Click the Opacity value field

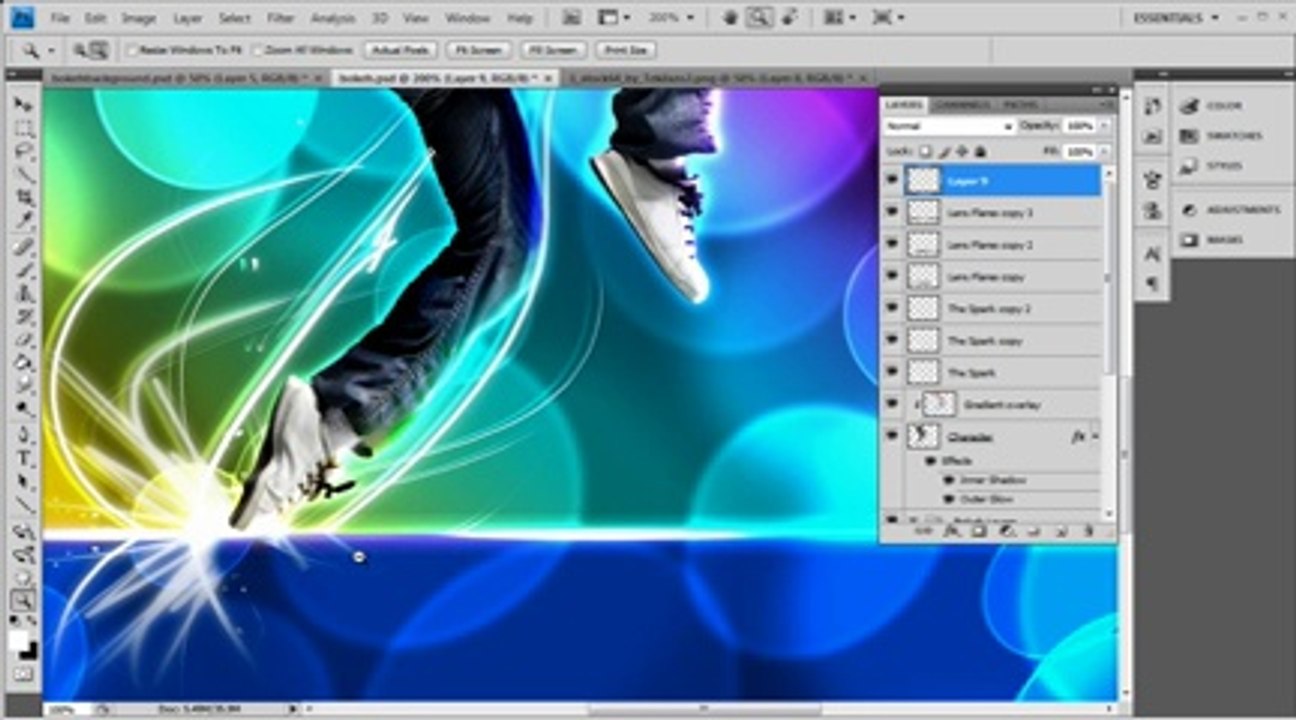tap(1079, 127)
